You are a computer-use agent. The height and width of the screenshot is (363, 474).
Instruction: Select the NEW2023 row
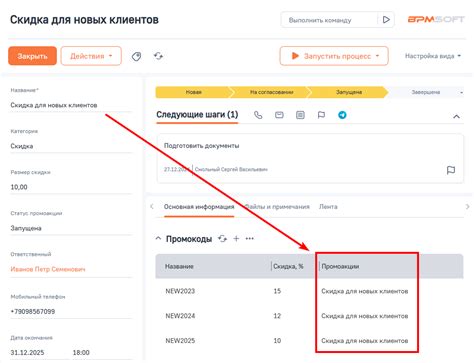pyautogui.click(x=309, y=291)
